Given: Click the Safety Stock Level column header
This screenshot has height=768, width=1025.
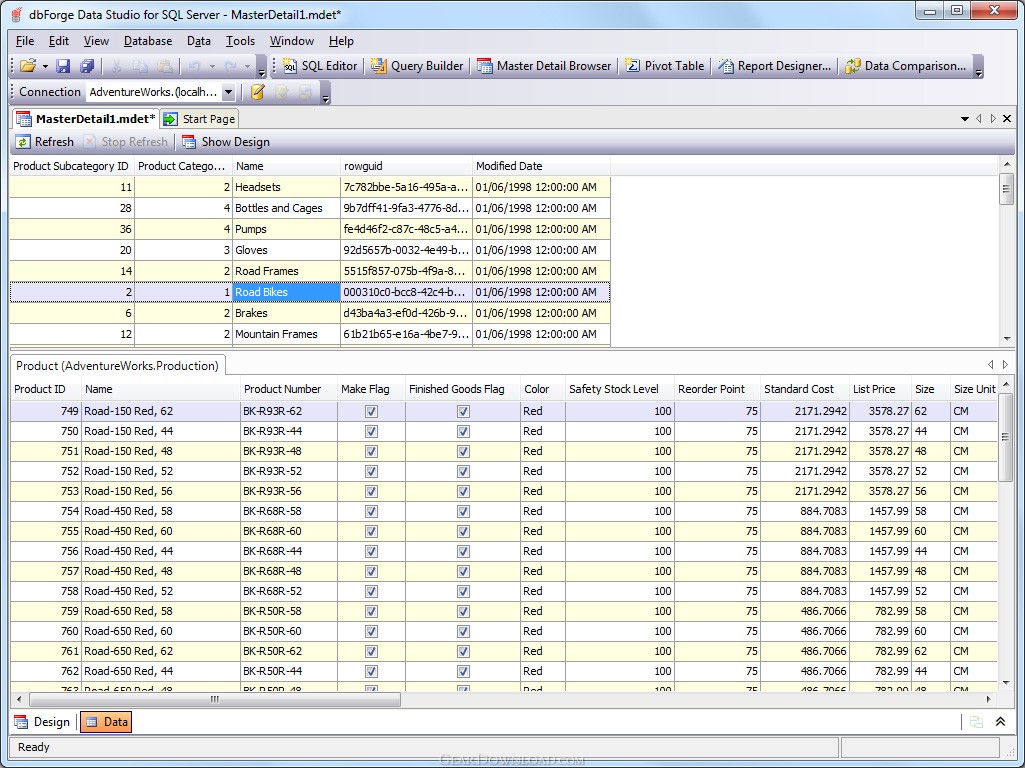Looking at the screenshot, I should 619,389.
